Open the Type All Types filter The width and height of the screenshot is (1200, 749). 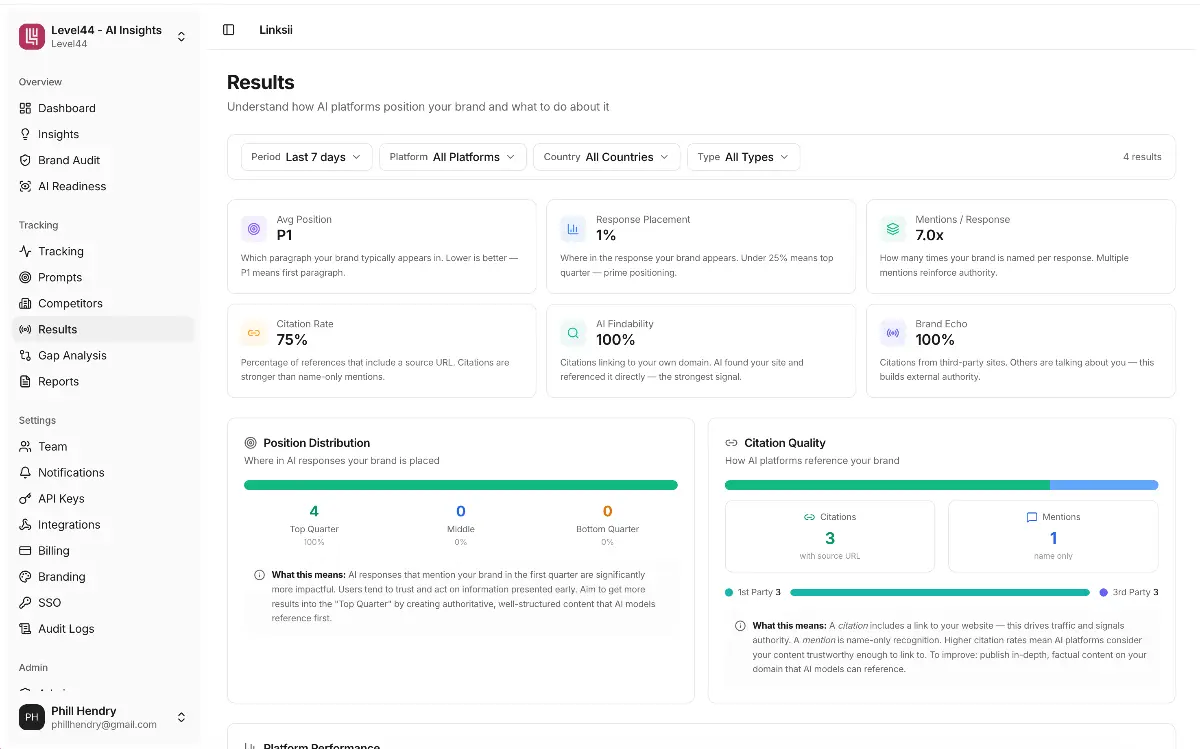[743, 157]
